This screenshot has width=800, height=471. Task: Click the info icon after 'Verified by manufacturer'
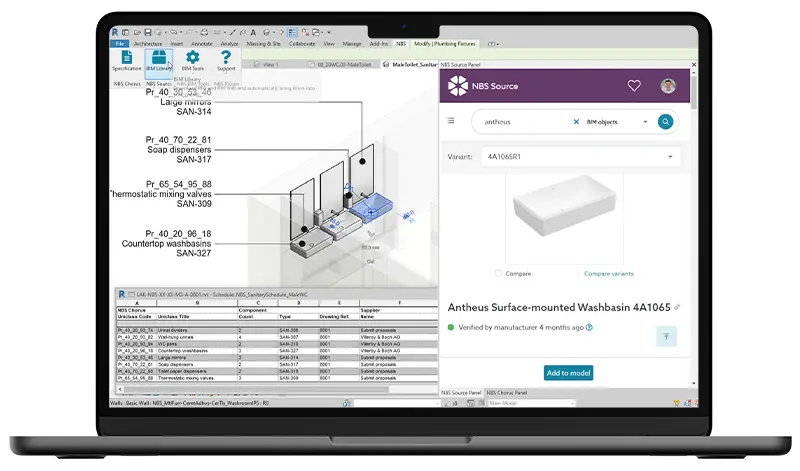(x=589, y=328)
